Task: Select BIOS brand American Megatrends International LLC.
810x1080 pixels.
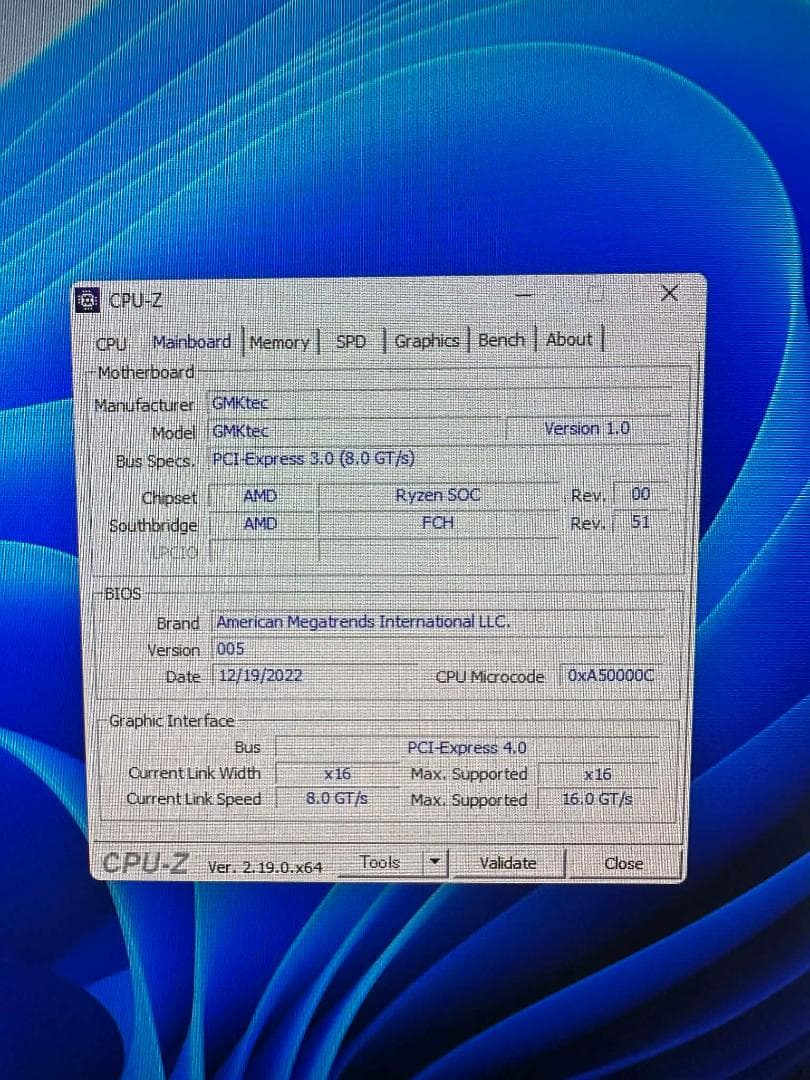Action: coord(438,621)
